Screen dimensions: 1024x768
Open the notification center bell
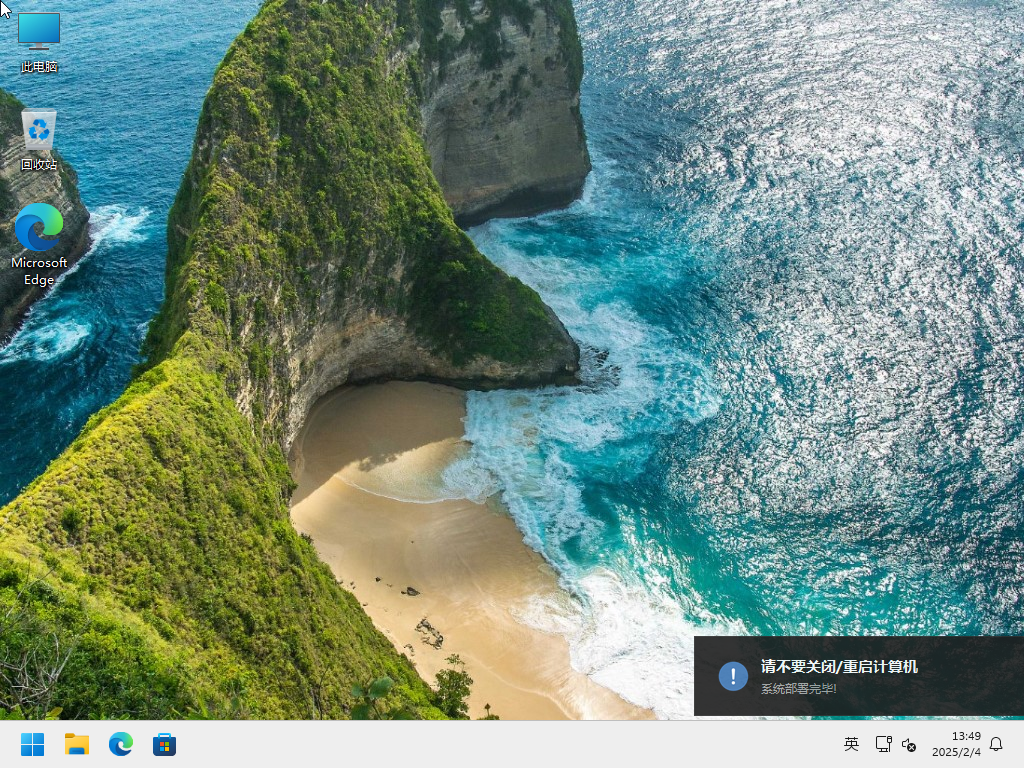pyautogui.click(x=996, y=744)
